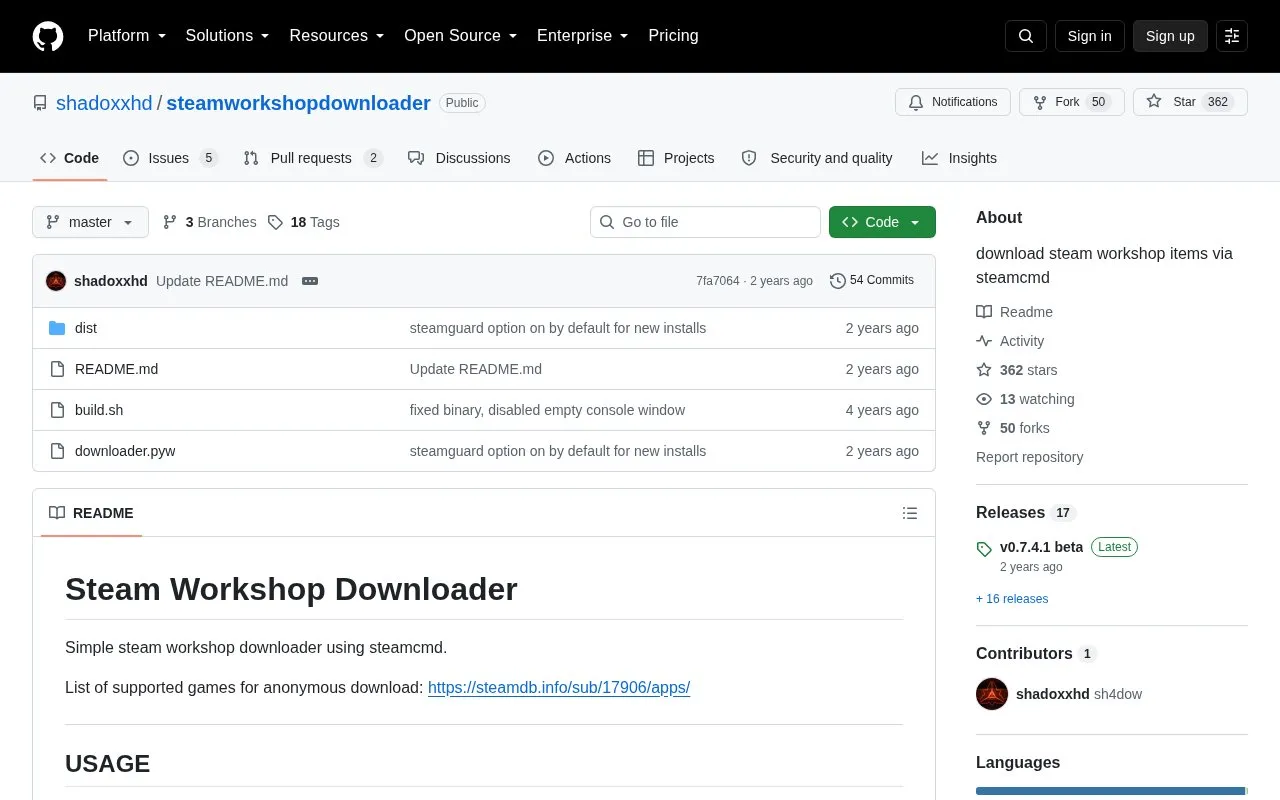The image size is (1280, 800).
Task: Open the Projects tab
Action: 676,158
